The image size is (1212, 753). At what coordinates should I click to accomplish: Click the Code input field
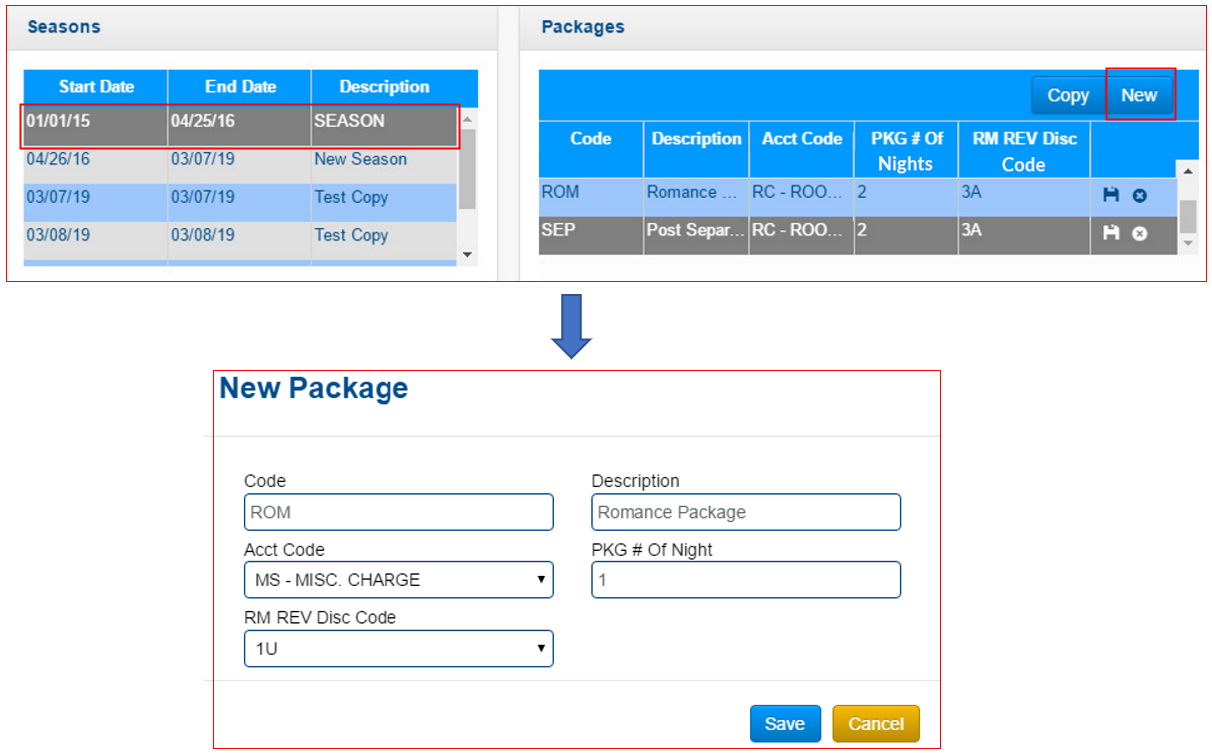coord(398,512)
